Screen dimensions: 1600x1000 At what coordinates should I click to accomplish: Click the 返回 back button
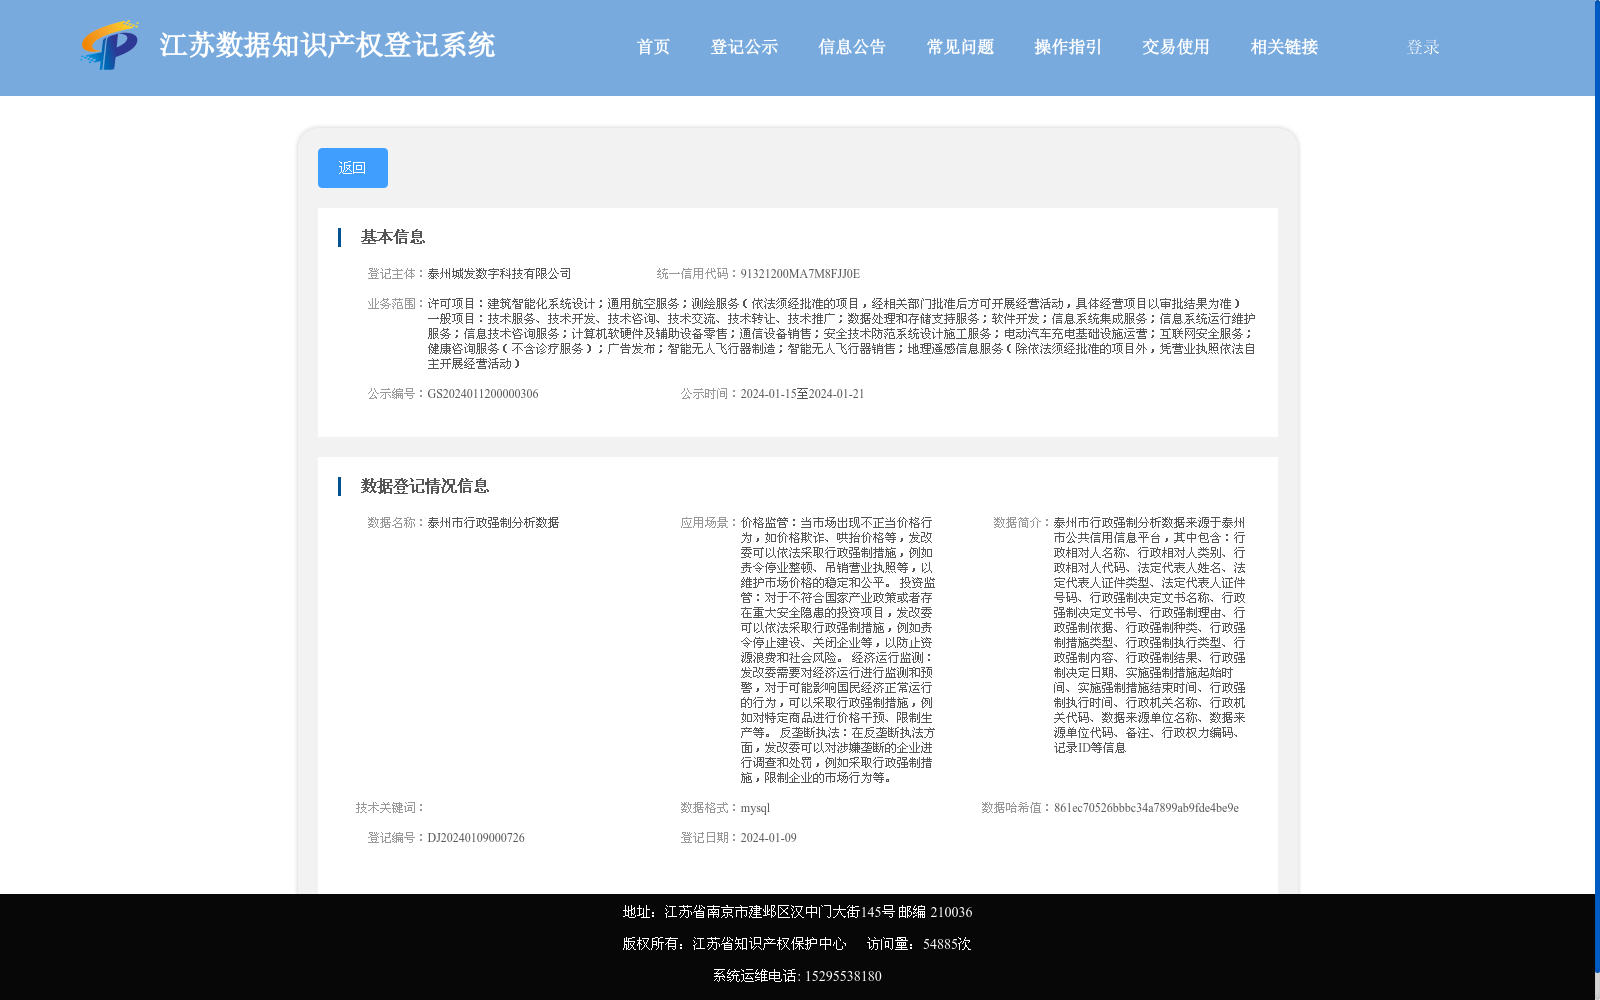(x=353, y=168)
